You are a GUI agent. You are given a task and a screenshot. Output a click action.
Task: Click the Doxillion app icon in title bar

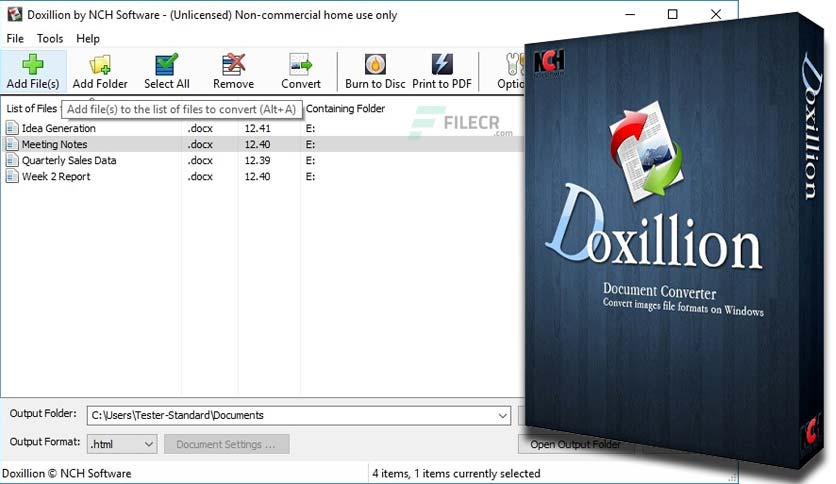click(14, 14)
